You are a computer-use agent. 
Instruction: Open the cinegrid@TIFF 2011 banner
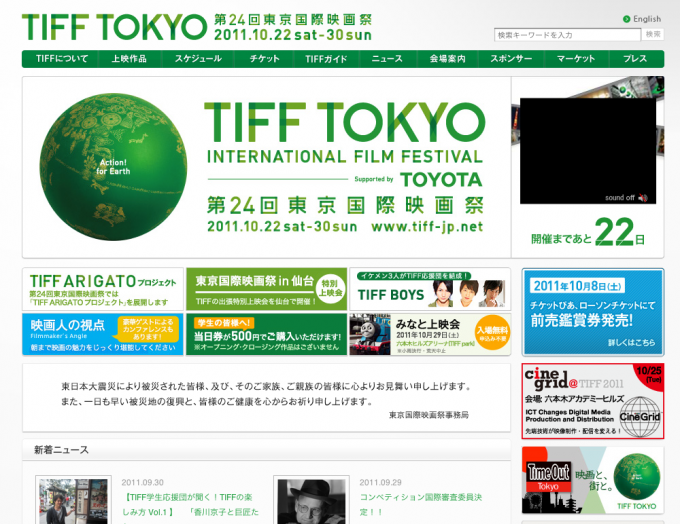(593, 401)
